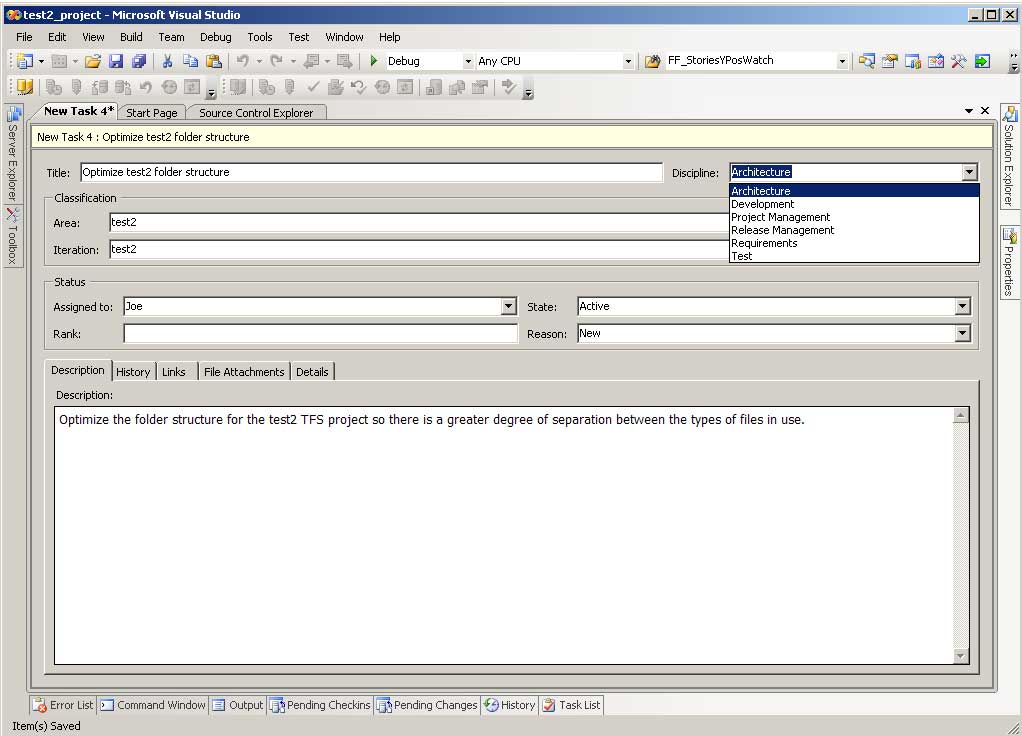
Task: Click the New Project toolbar icon
Action: coord(25,61)
